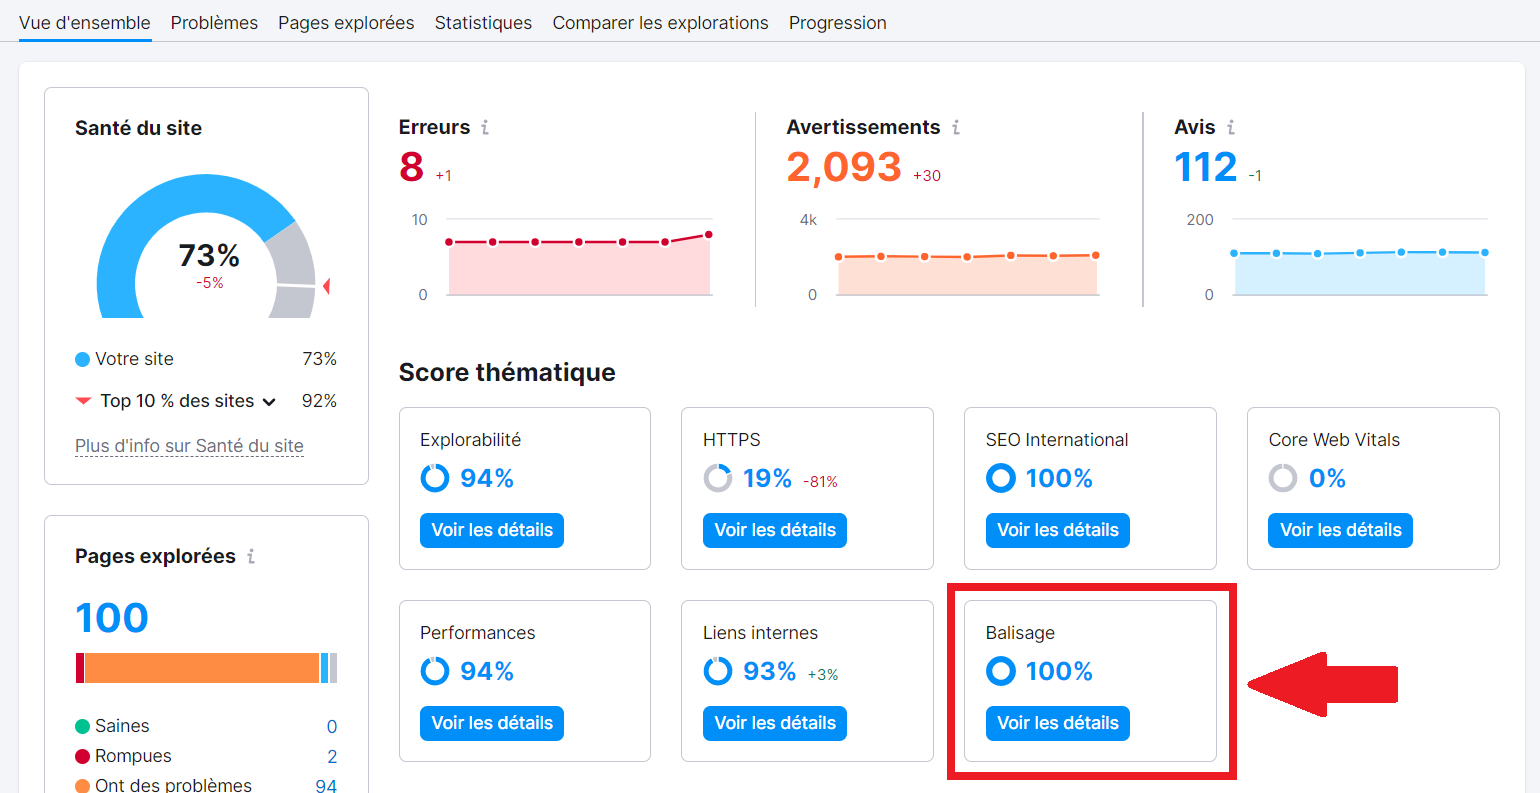
Task: Click the Core Web Vitals 0% donut icon
Action: 1283,478
